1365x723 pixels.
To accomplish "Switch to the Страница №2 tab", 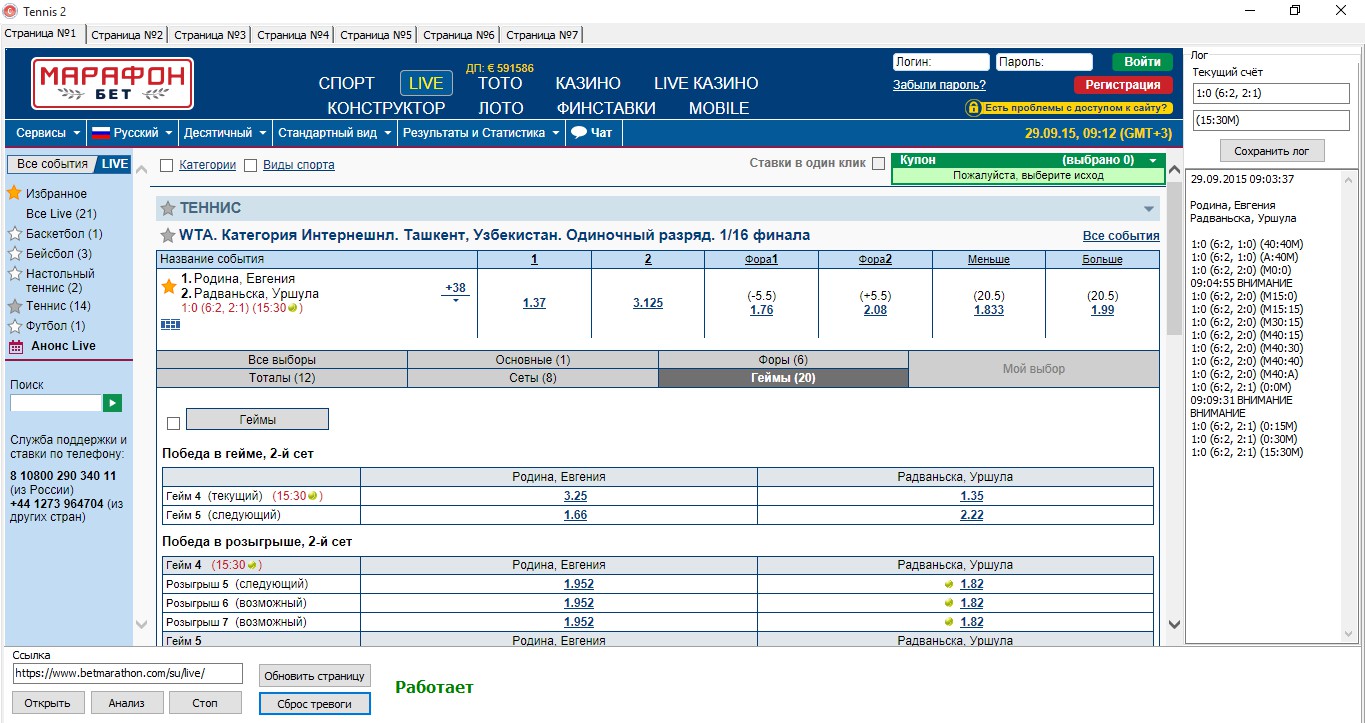I will click(127, 35).
